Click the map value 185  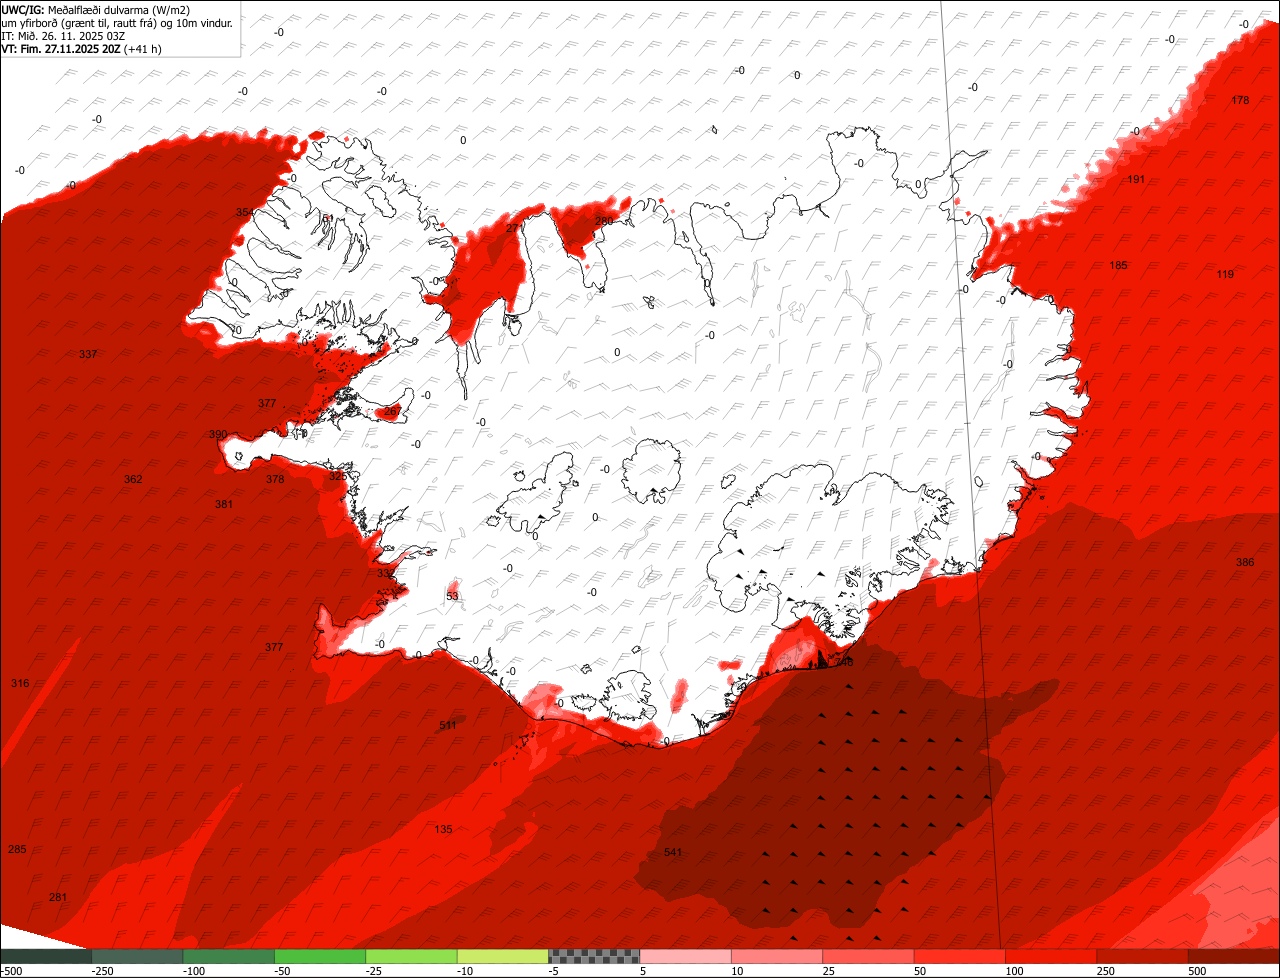point(1118,265)
